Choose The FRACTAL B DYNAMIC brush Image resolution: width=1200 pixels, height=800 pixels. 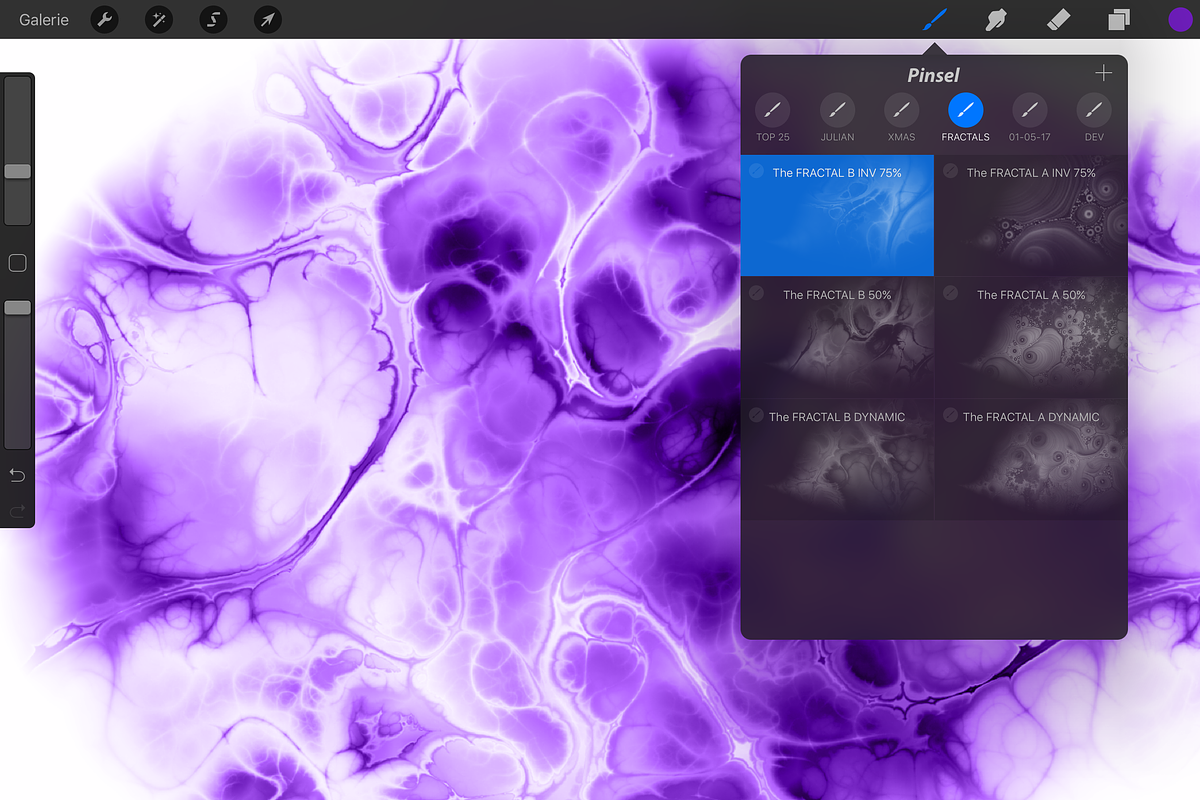(x=837, y=459)
